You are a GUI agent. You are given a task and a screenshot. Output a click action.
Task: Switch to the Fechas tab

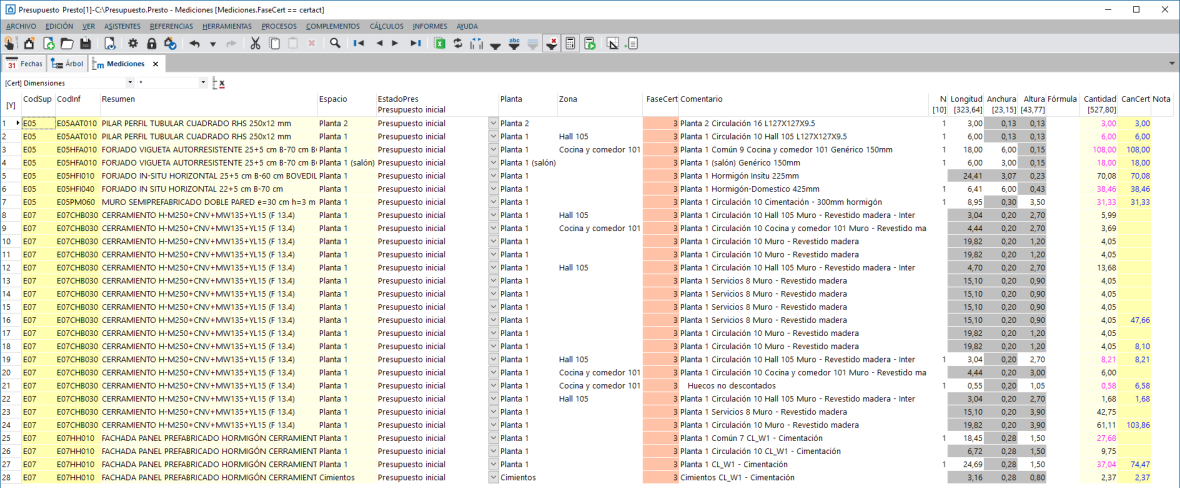pos(25,64)
